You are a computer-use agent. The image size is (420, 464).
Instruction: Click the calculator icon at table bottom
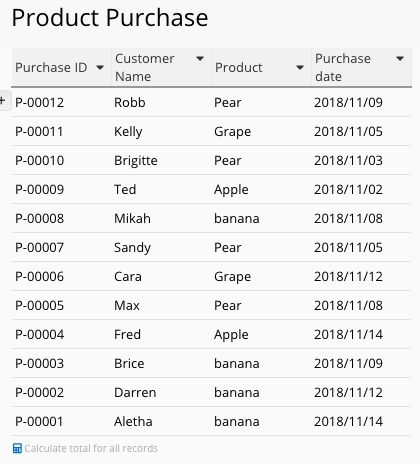pos(17,448)
